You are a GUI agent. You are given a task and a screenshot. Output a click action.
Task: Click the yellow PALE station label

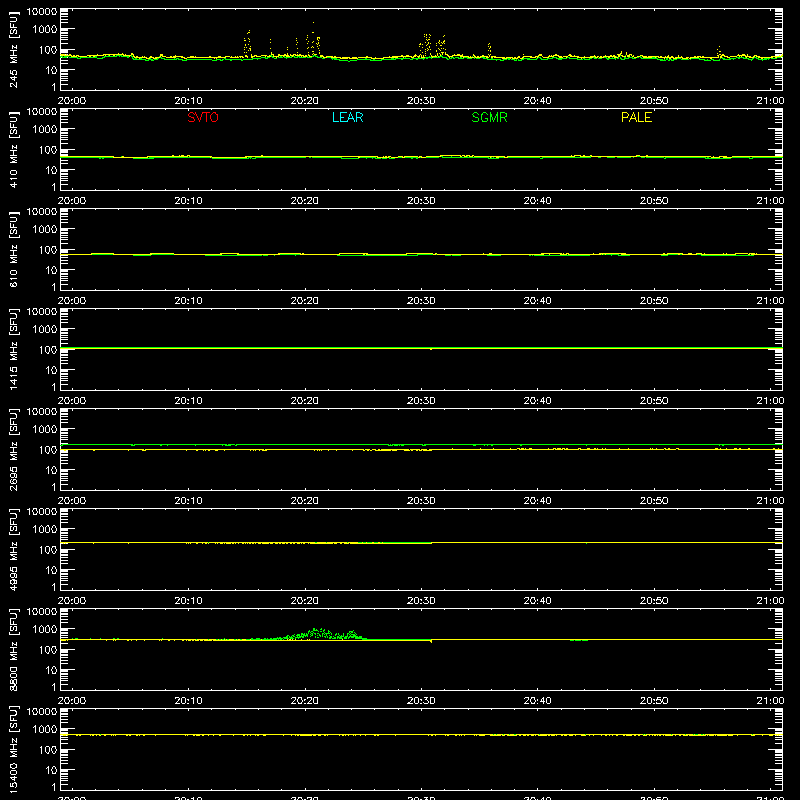[636, 117]
